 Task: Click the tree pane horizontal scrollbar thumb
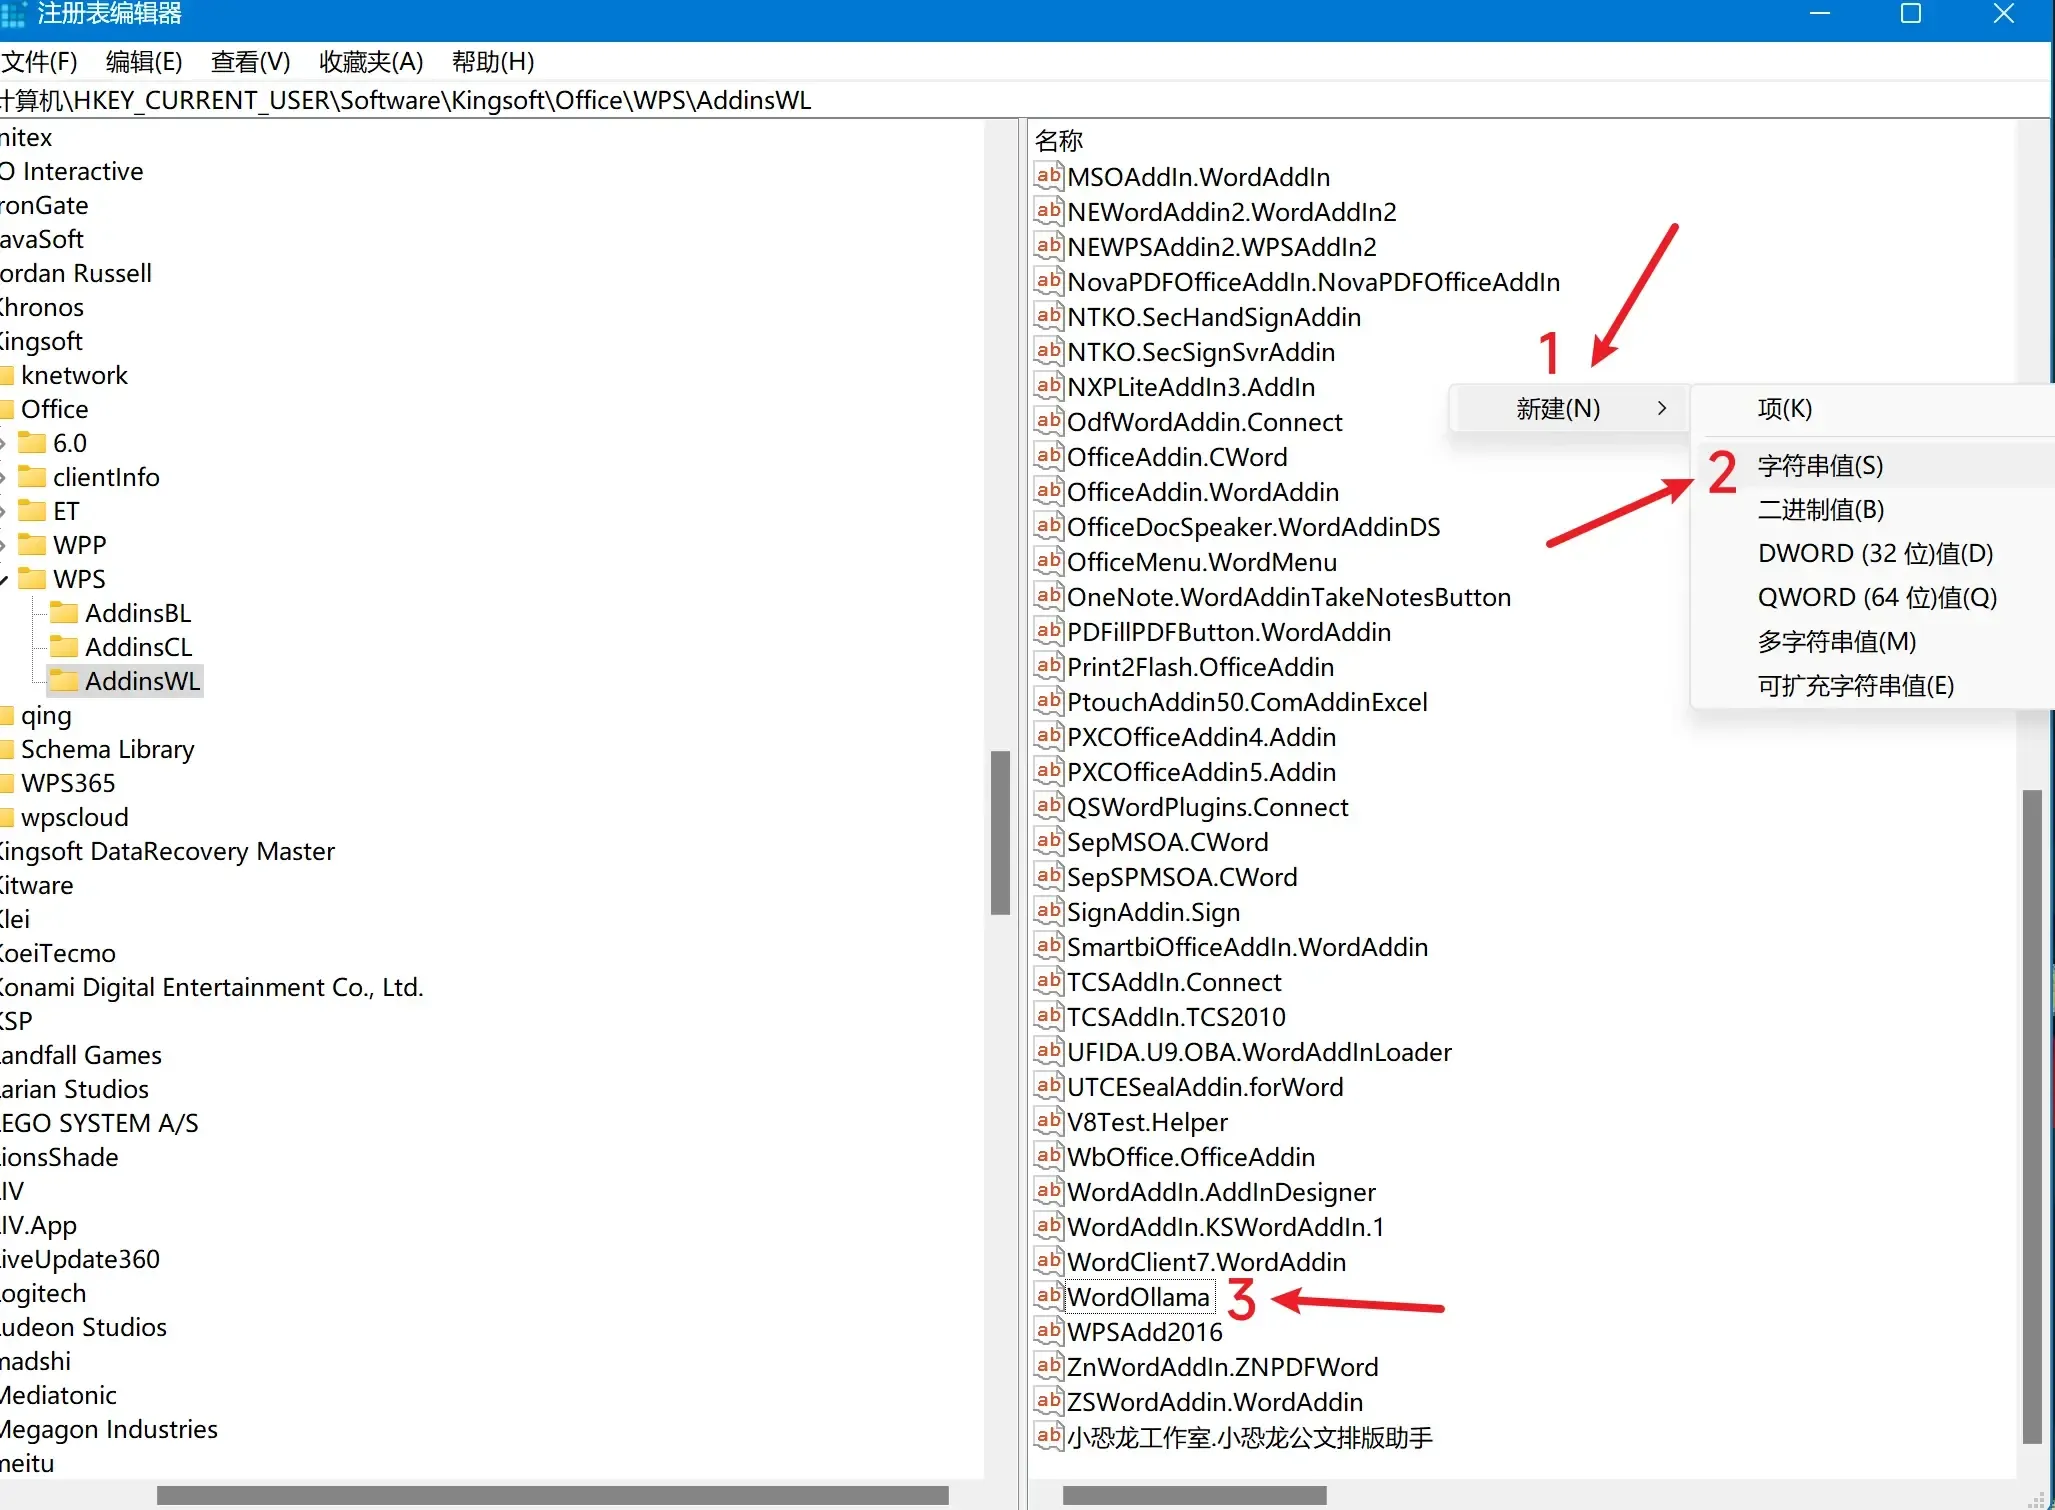click(x=552, y=1495)
